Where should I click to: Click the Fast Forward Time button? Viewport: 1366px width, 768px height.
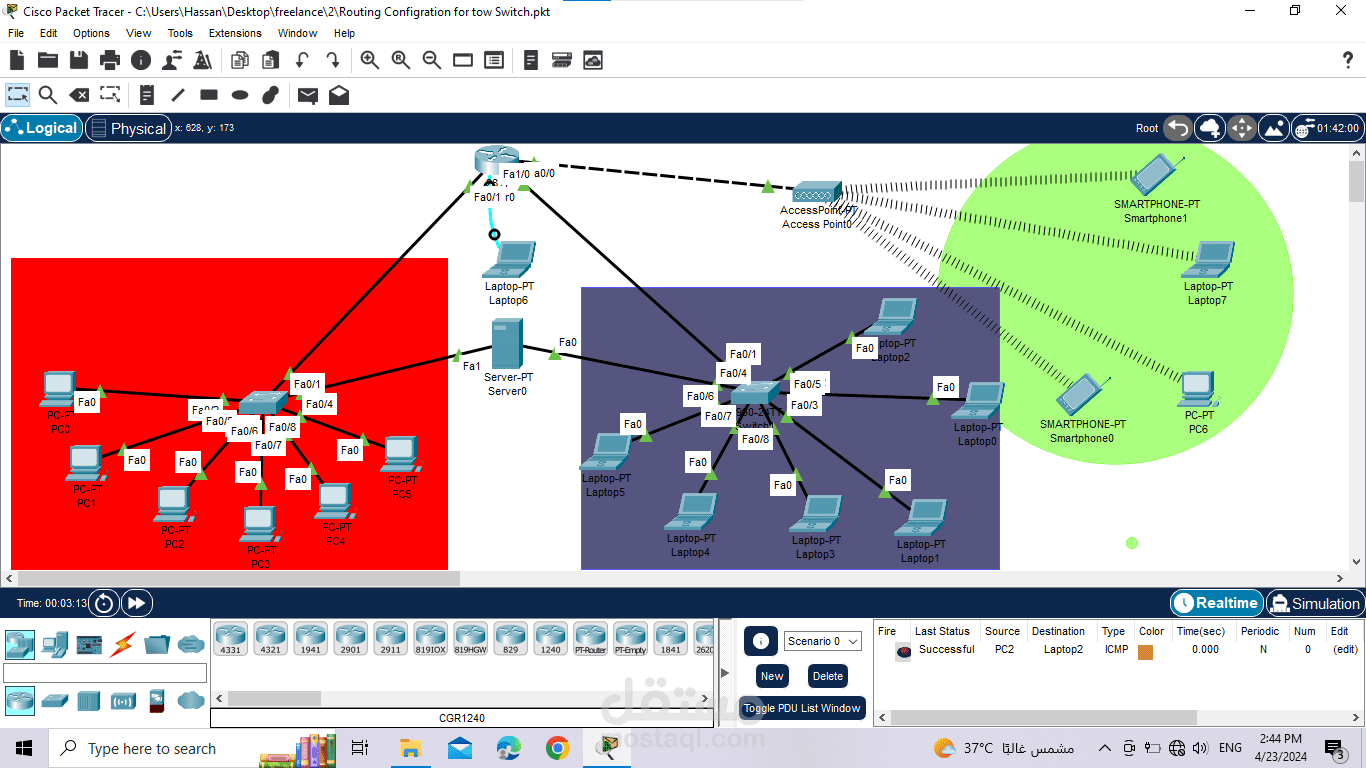[135, 603]
